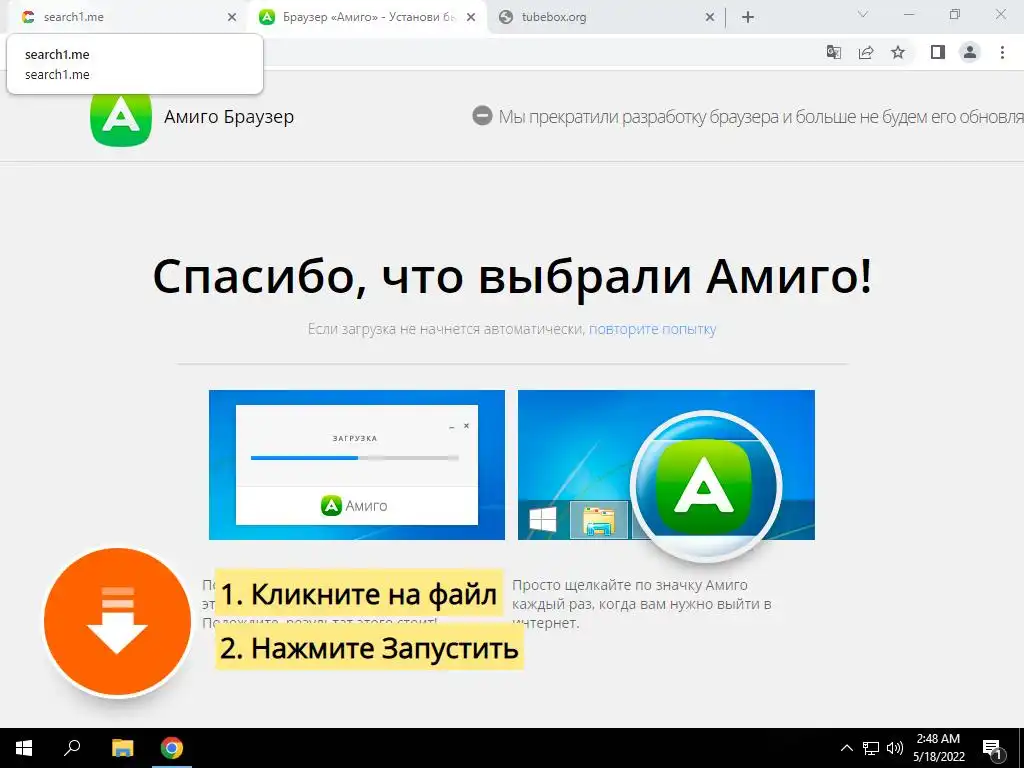Bookmark this page with the star icon

point(898,52)
